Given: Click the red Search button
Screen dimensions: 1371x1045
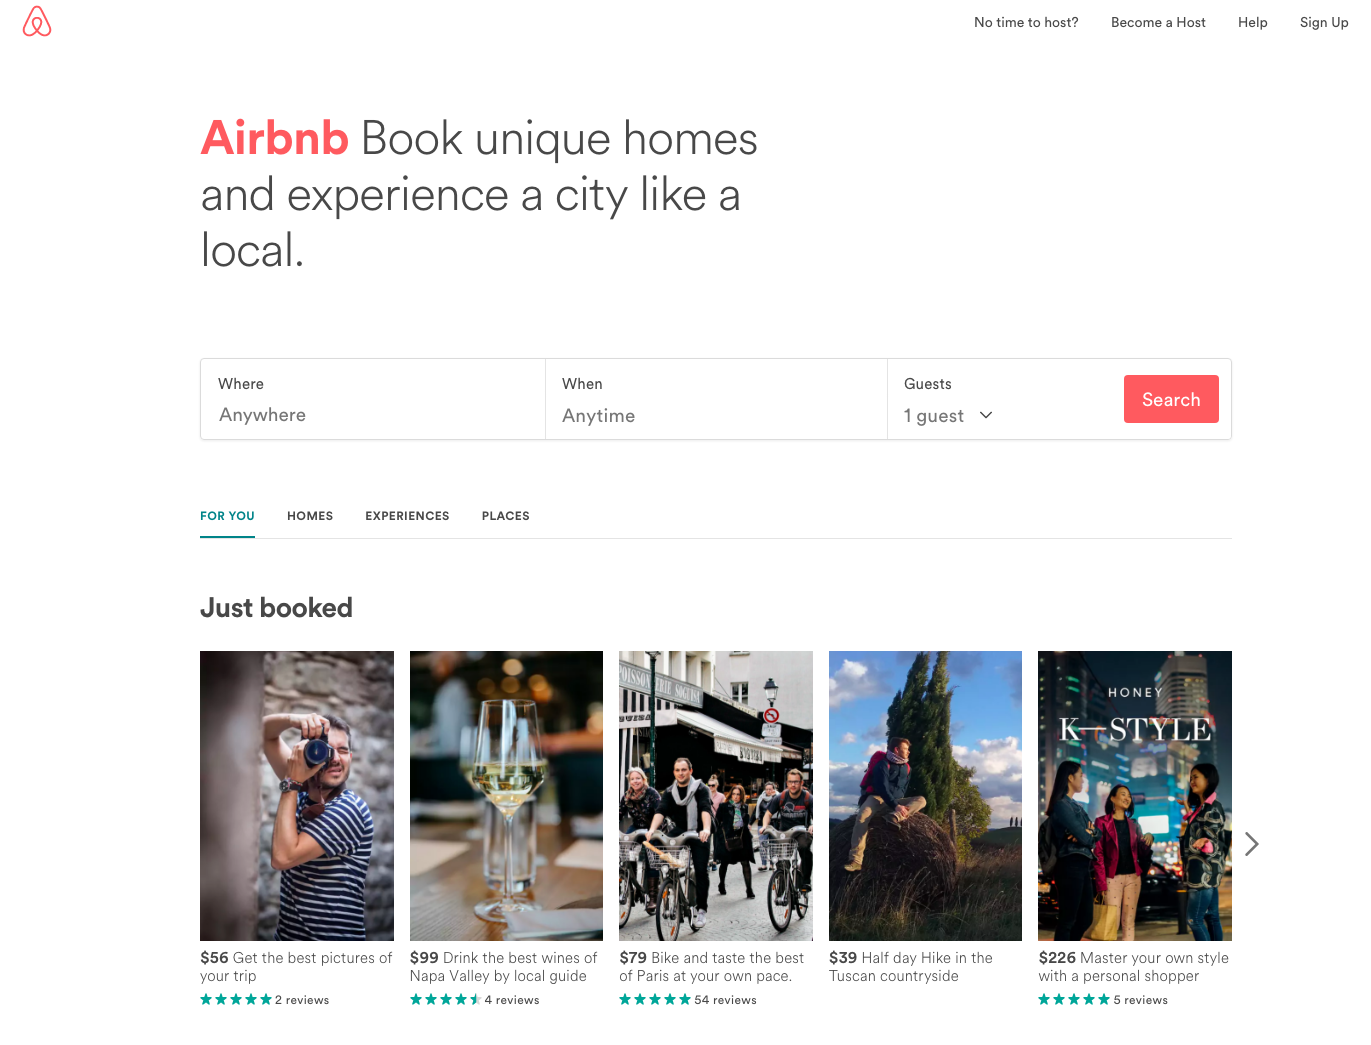Looking at the screenshot, I should 1171,399.
